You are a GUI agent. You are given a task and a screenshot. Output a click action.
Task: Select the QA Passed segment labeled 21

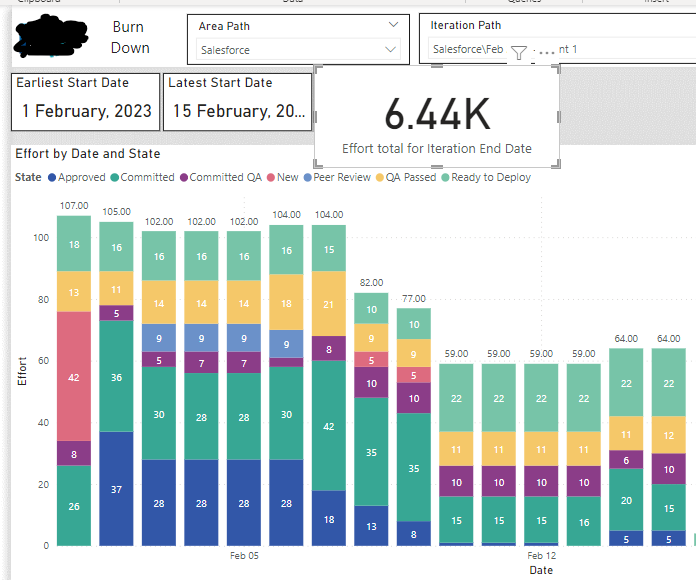coord(328,304)
